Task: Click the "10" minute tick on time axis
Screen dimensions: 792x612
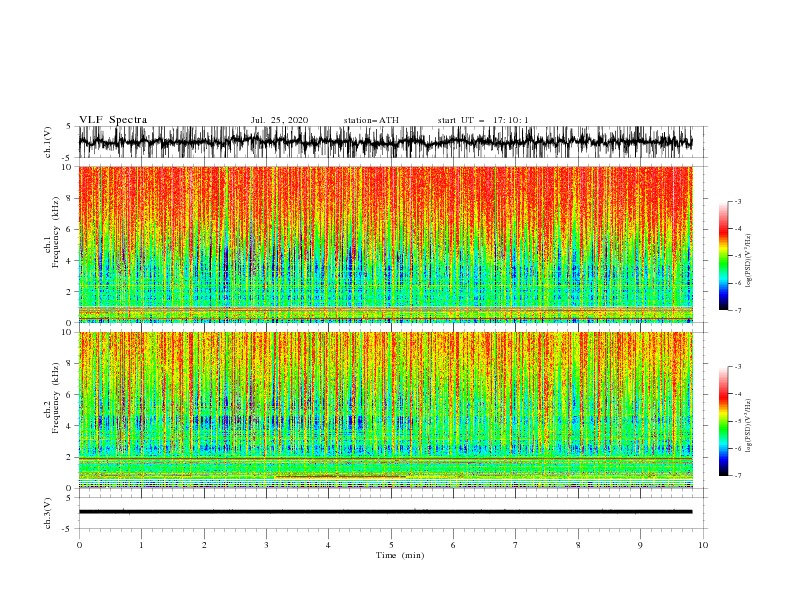Action: coord(703,545)
